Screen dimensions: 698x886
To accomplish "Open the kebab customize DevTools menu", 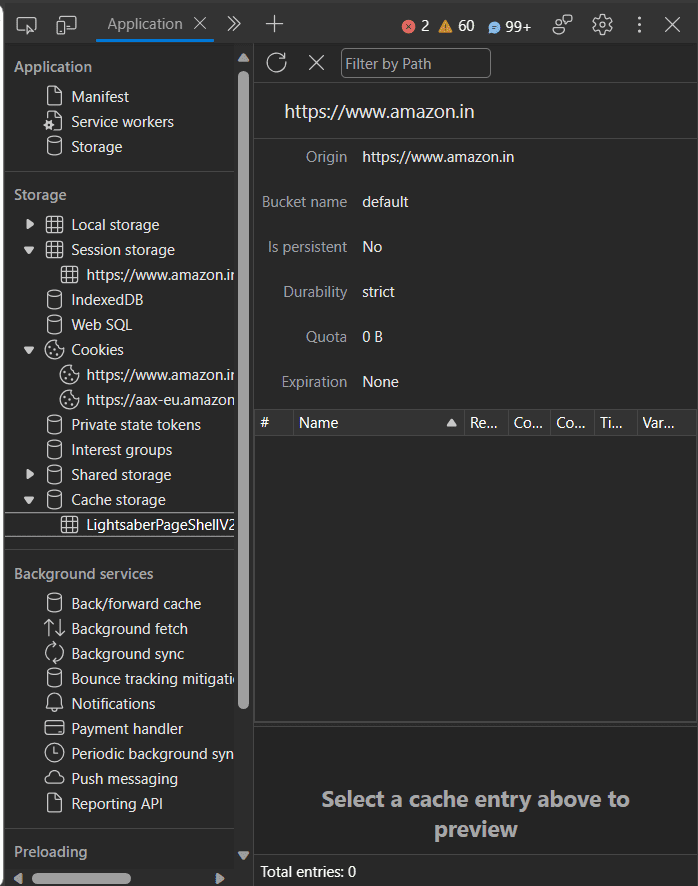I will tap(639, 25).
